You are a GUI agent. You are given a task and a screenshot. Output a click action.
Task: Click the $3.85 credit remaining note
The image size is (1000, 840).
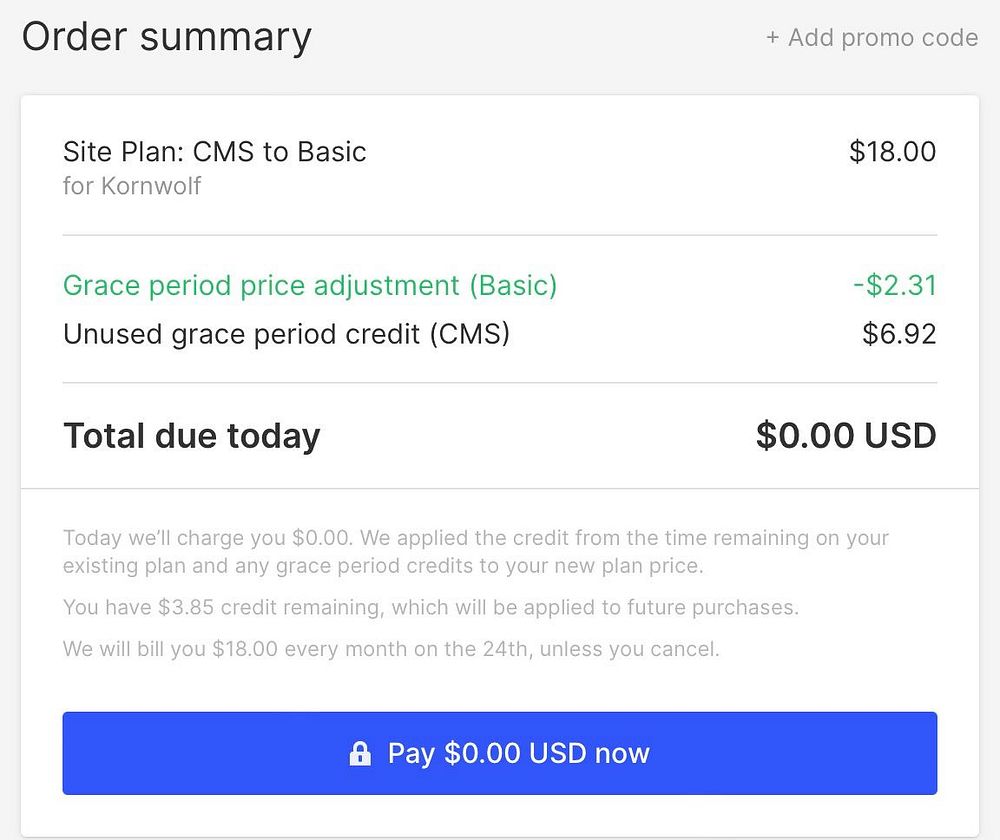(430, 607)
